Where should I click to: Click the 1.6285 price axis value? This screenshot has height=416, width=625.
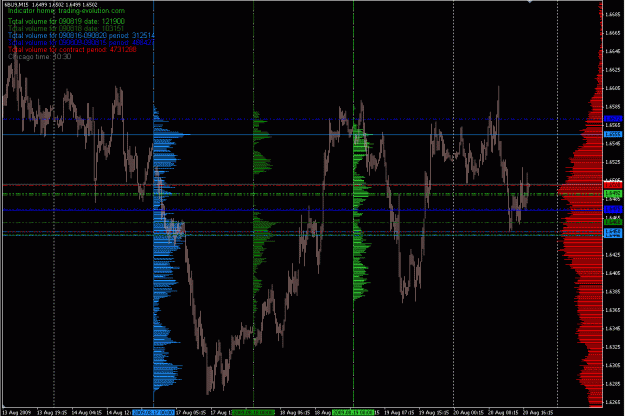[613, 384]
